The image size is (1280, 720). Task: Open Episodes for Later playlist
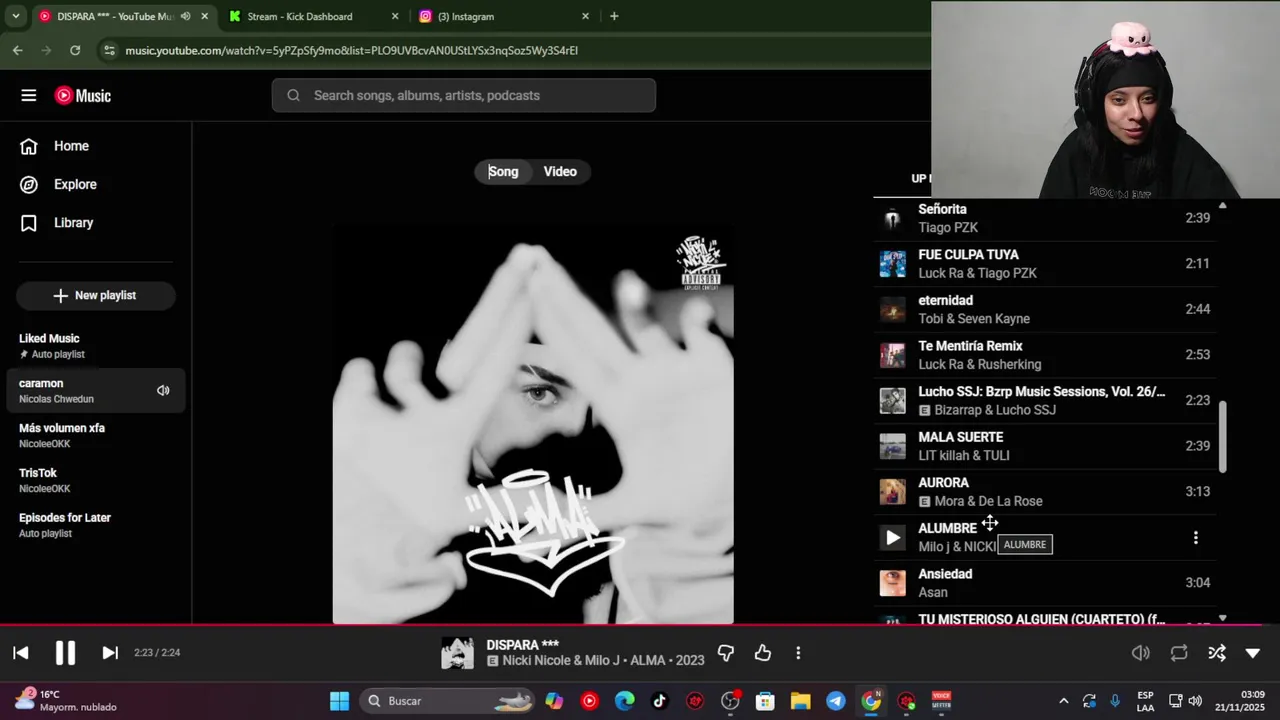pyautogui.click(x=95, y=525)
